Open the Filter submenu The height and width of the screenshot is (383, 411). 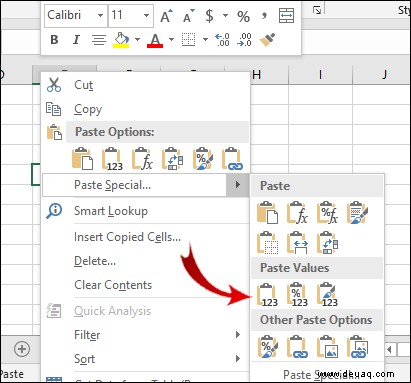pyautogui.click(x=145, y=335)
